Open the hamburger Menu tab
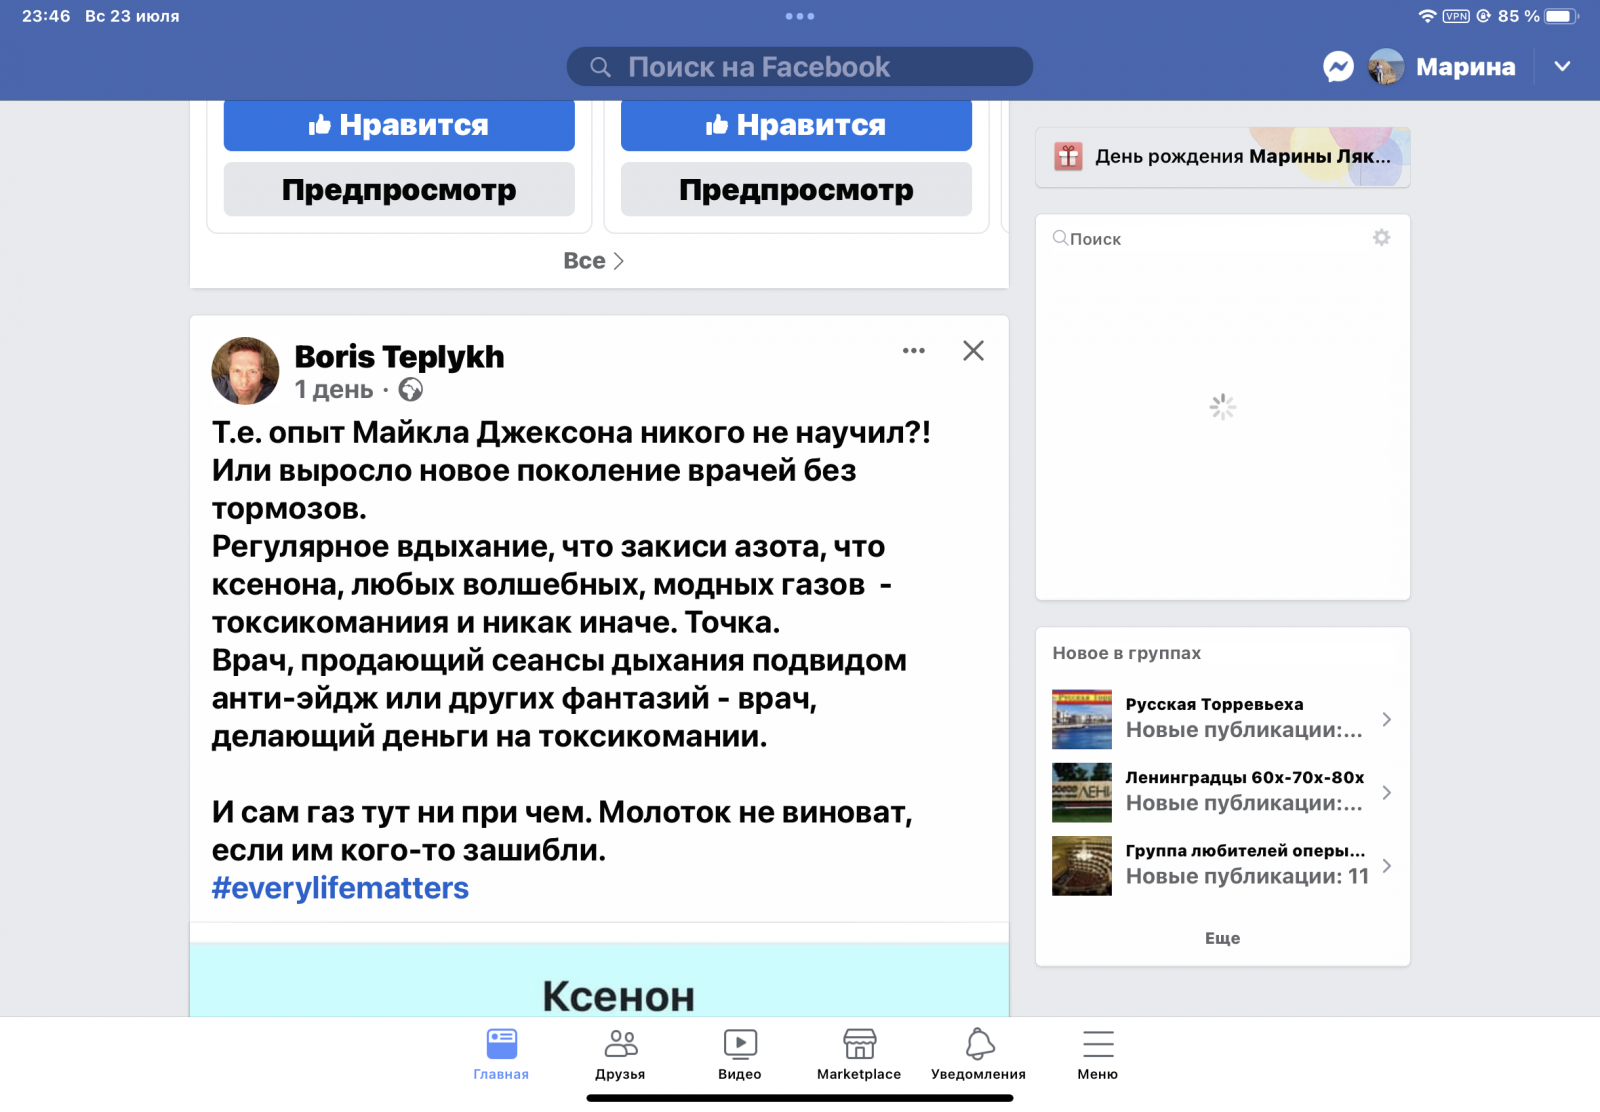Image resolution: width=1600 pixels, height=1112 pixels. point(1097,1054)
